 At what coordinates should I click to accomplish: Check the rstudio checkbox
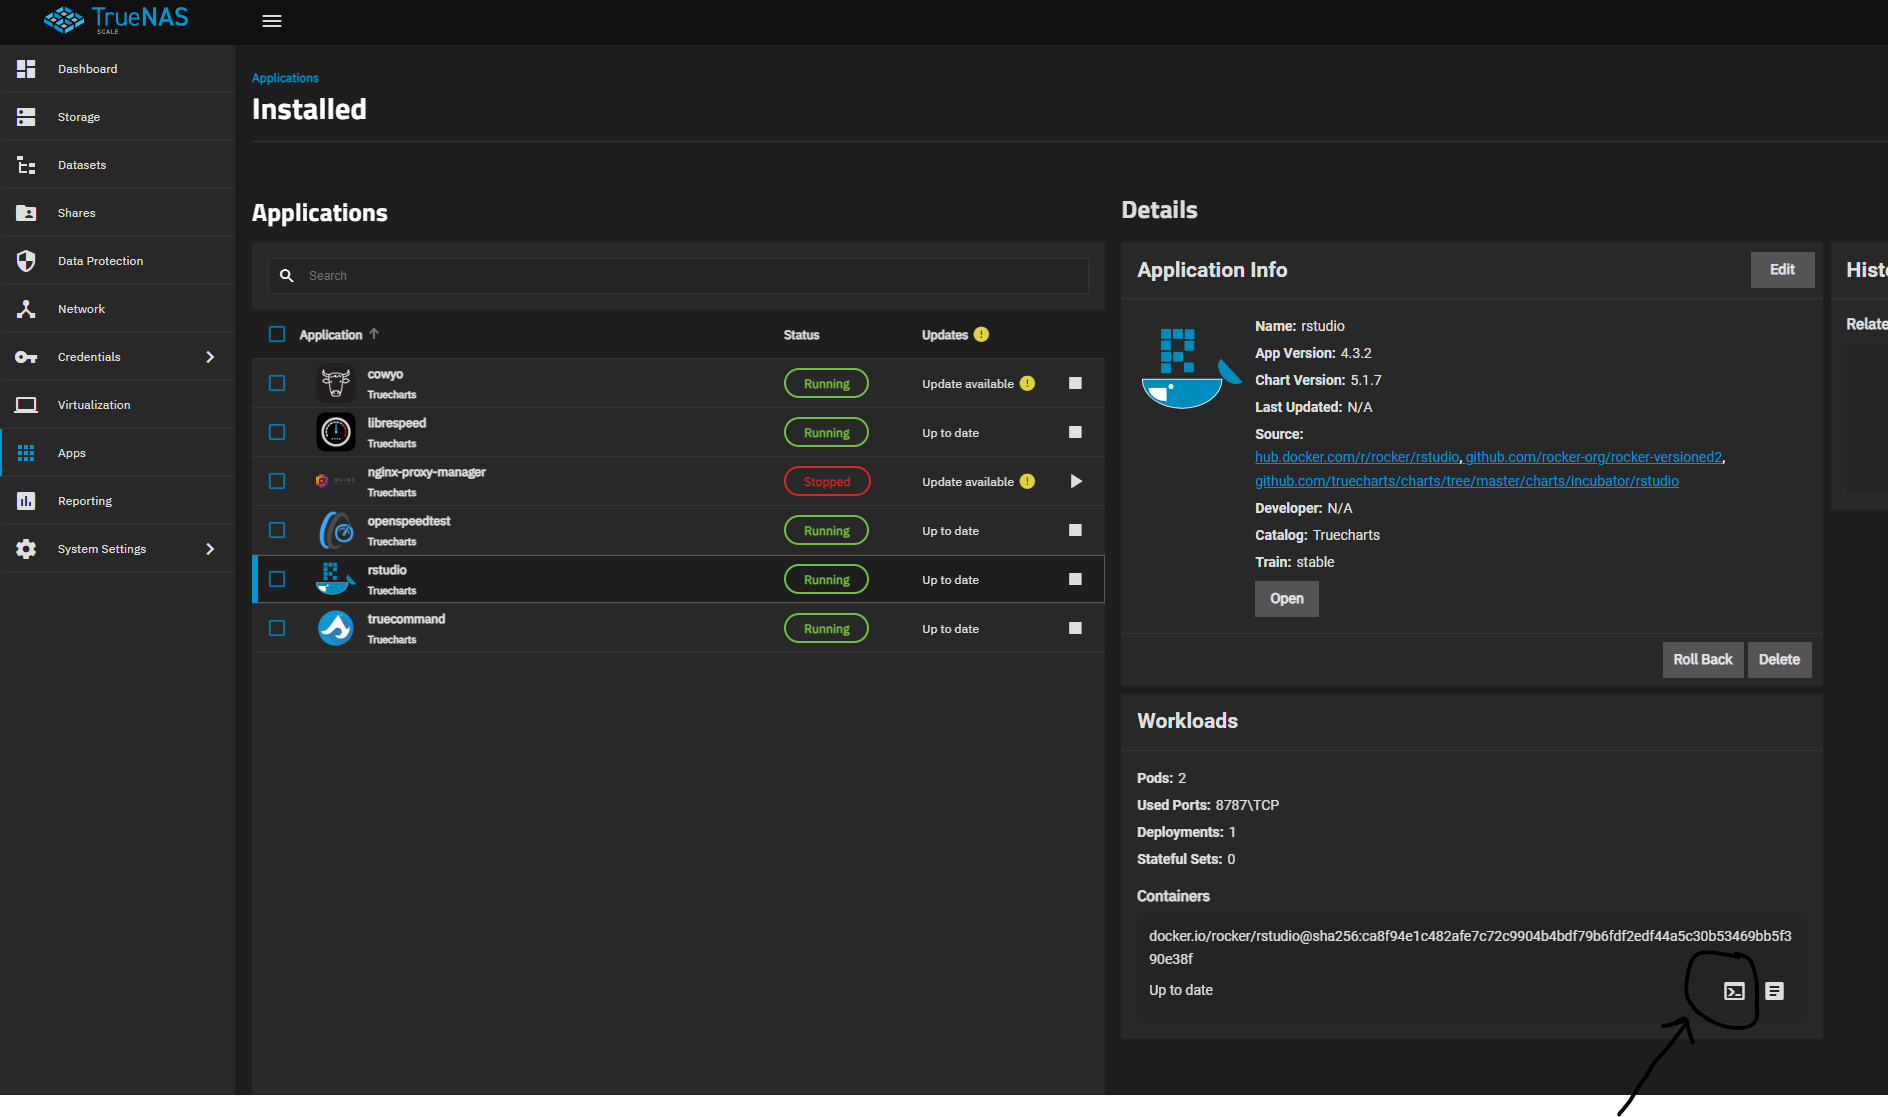point(277,579)
